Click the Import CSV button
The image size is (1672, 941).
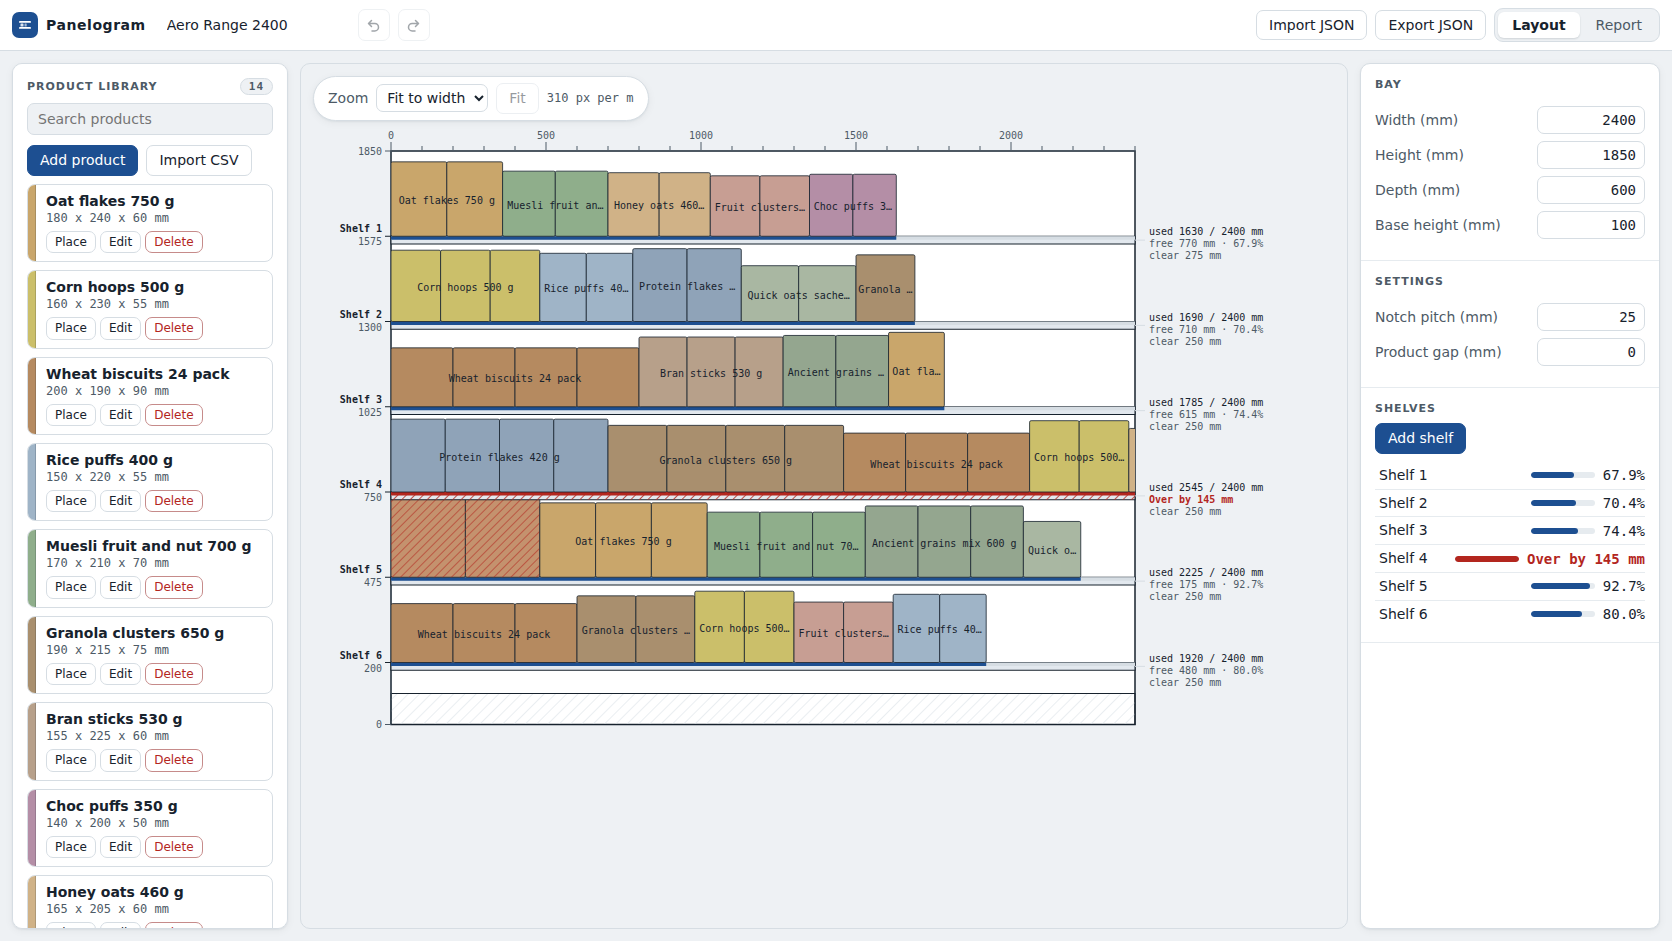pyautogui.click(x=199, y=160)
